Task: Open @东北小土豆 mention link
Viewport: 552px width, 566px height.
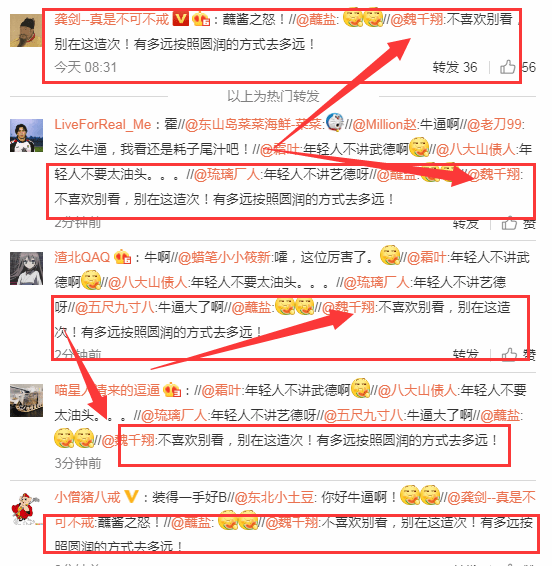Action: coord(274,497)
